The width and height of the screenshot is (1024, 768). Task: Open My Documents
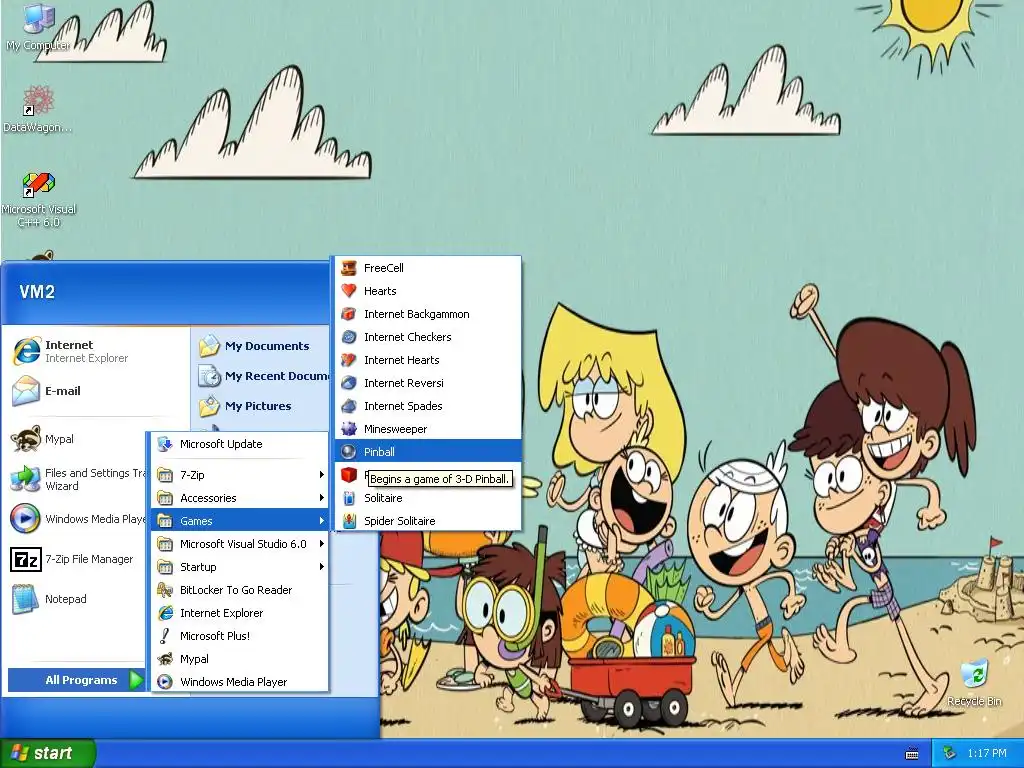[x=262, y=346]
